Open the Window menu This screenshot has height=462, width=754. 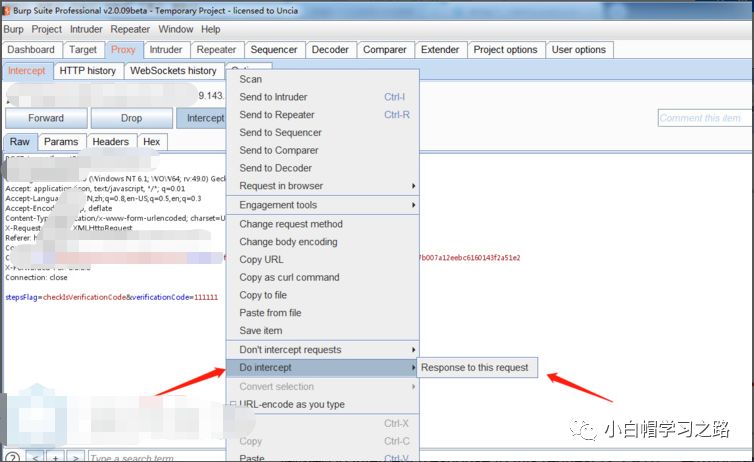coord(176,29)
